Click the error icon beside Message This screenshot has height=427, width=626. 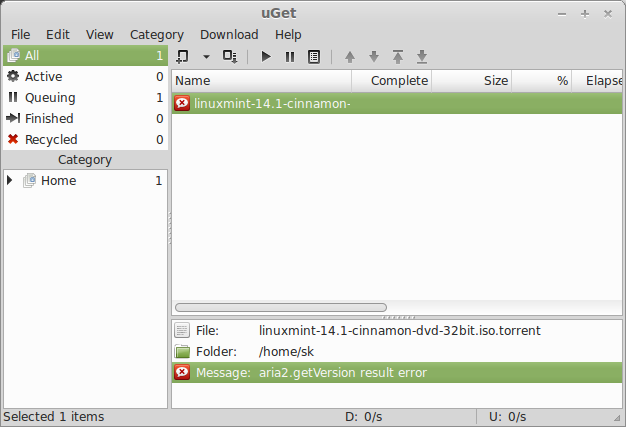coord(182,372)
